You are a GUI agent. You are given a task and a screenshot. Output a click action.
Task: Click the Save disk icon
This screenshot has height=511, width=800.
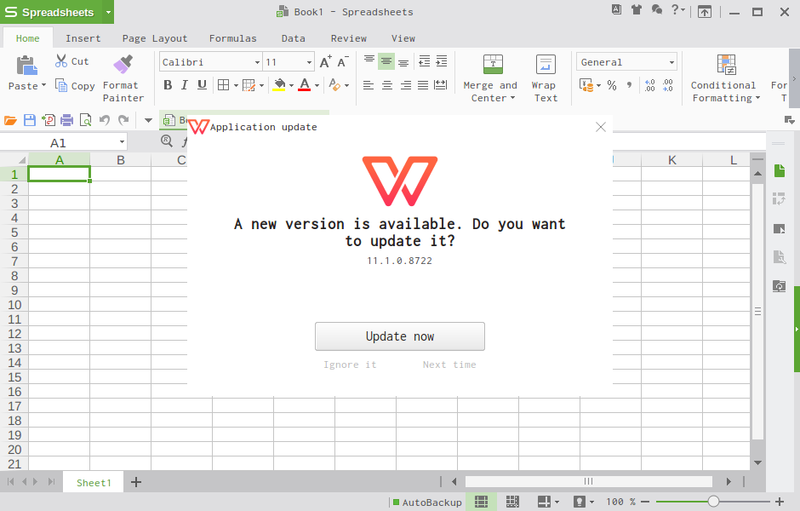(x=30, y=120)
